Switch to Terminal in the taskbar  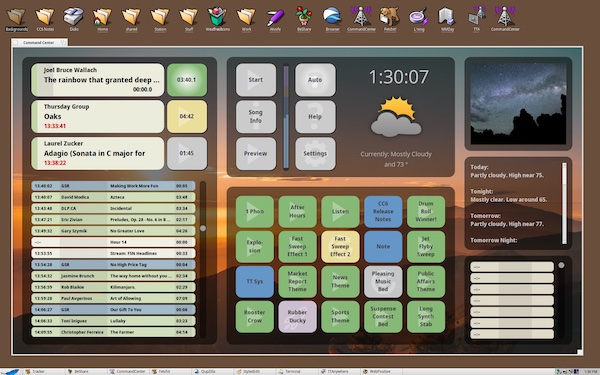pos(293,371)
